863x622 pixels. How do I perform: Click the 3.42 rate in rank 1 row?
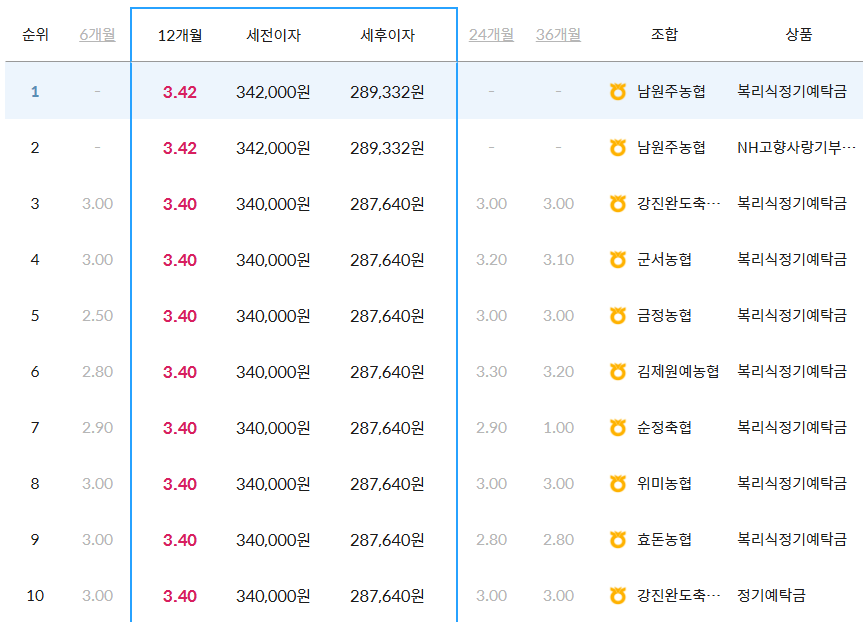click(x=180, y=92)
